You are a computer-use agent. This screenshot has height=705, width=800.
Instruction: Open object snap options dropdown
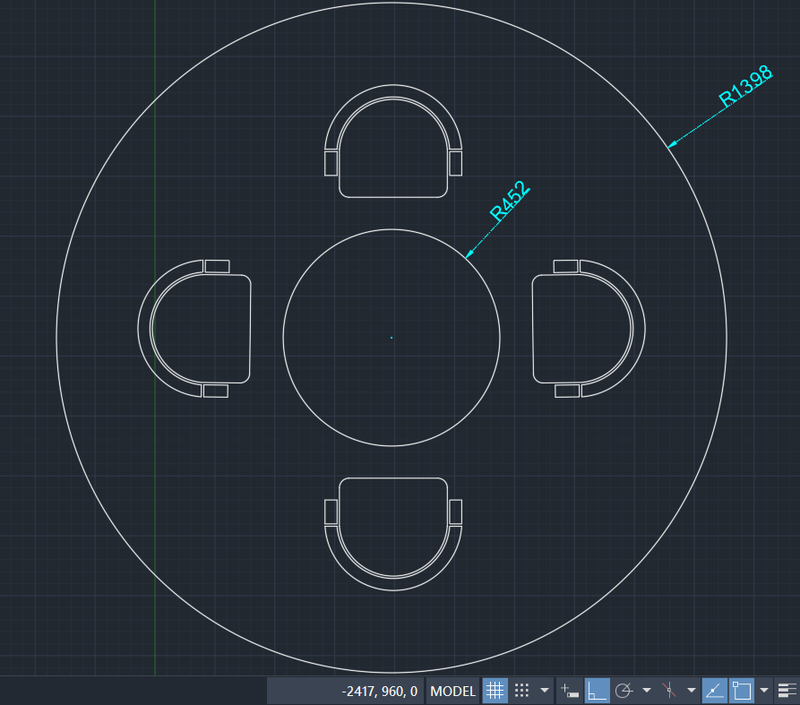(x=764, y=691)
